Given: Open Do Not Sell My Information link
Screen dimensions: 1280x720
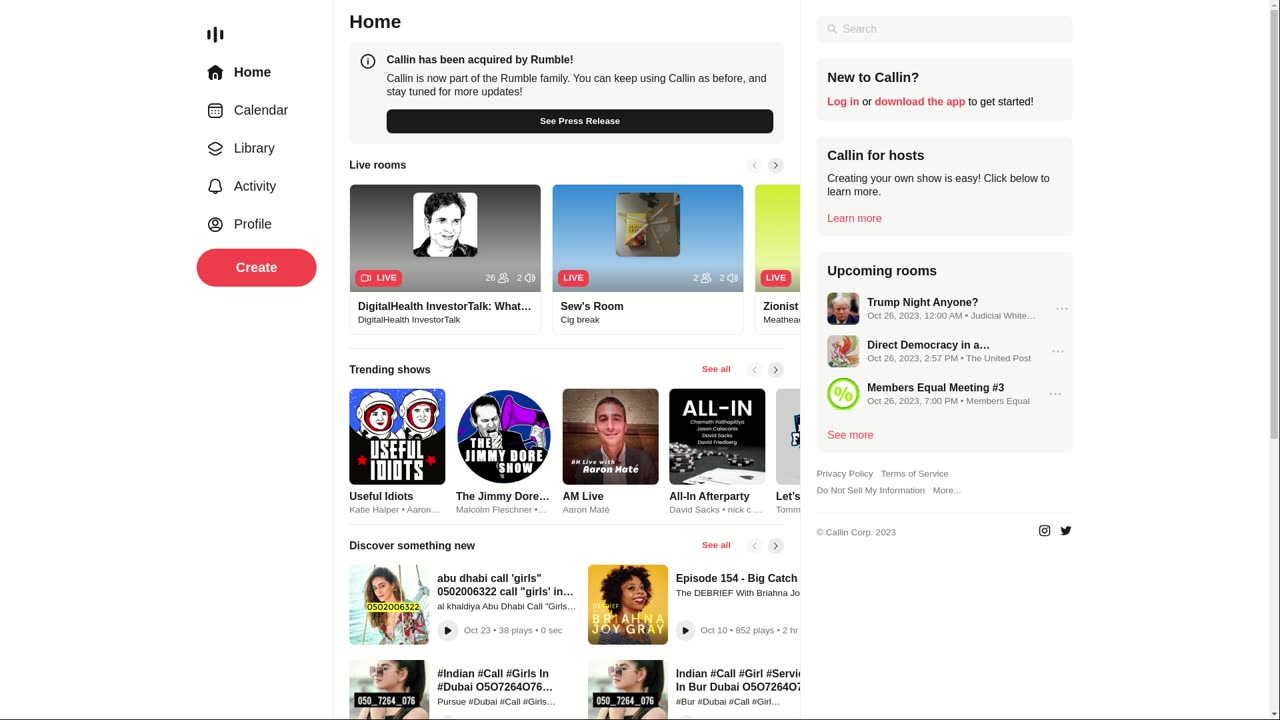Looking at the screenshot, I should 871,491.
